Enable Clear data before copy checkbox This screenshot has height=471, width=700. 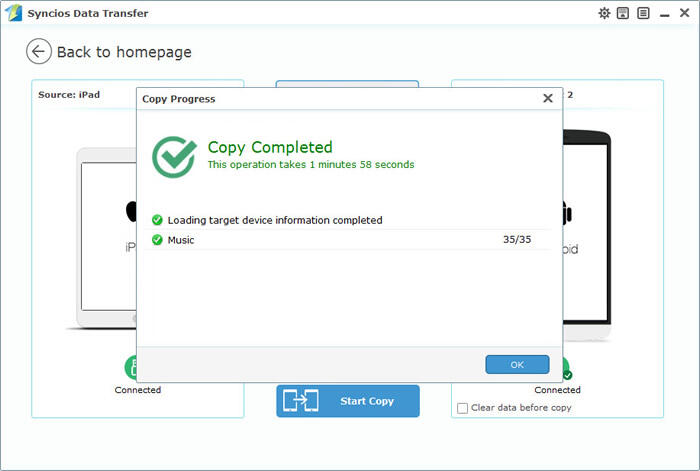point(462,408)
